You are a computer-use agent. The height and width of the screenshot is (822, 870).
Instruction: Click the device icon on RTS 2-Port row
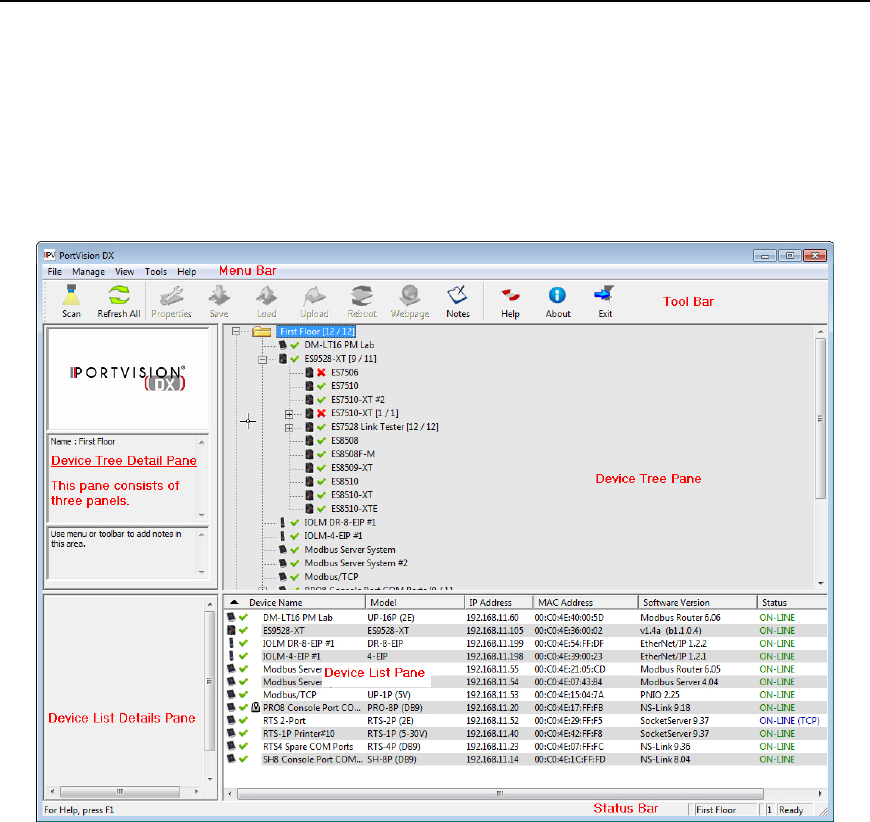pyautogui.click(x=231, y=720)
